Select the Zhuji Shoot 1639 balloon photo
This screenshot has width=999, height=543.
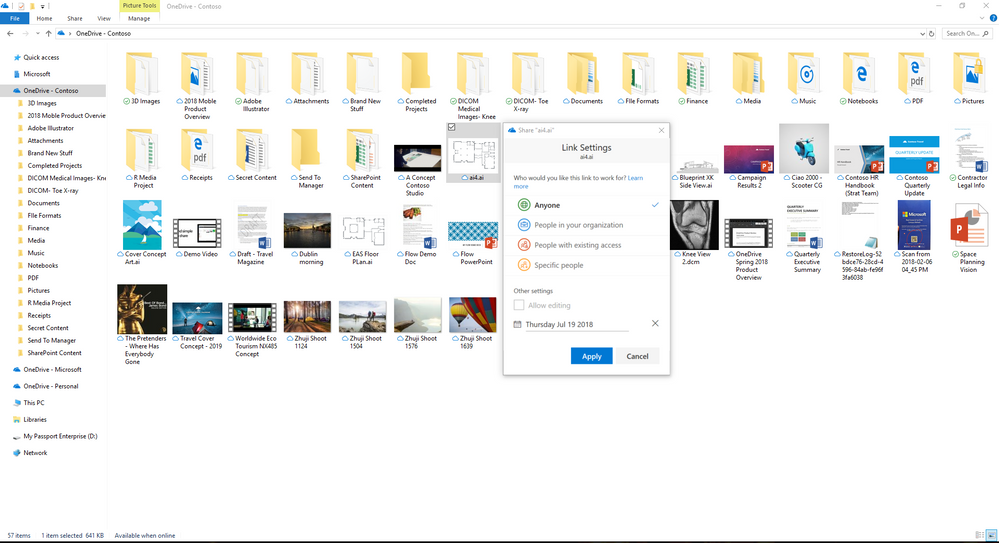(473, 315)
